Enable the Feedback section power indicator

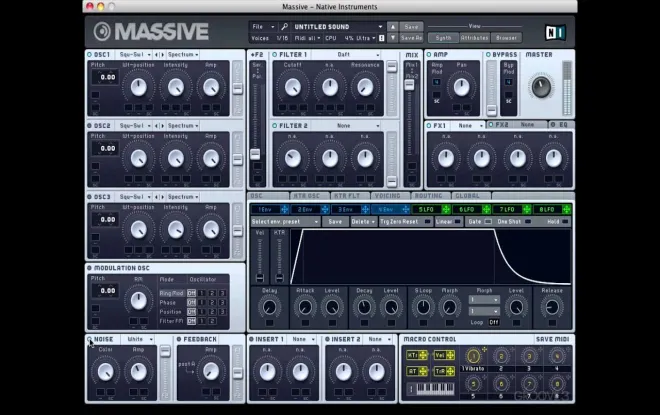point(179,339)
